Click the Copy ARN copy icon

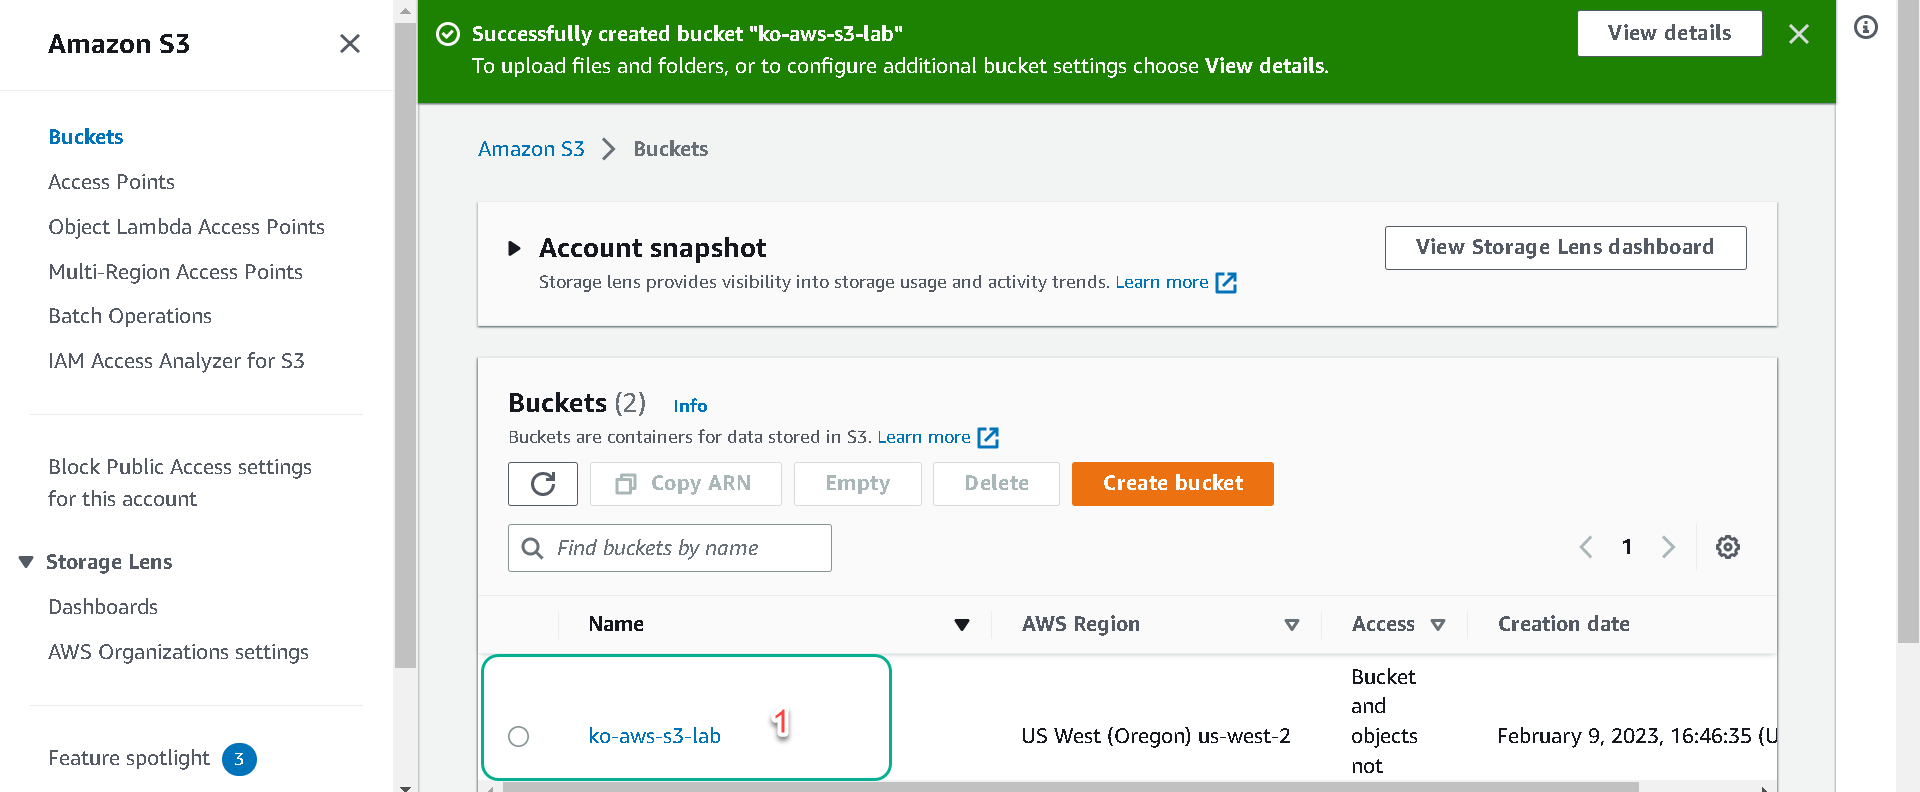click(626, 484)
